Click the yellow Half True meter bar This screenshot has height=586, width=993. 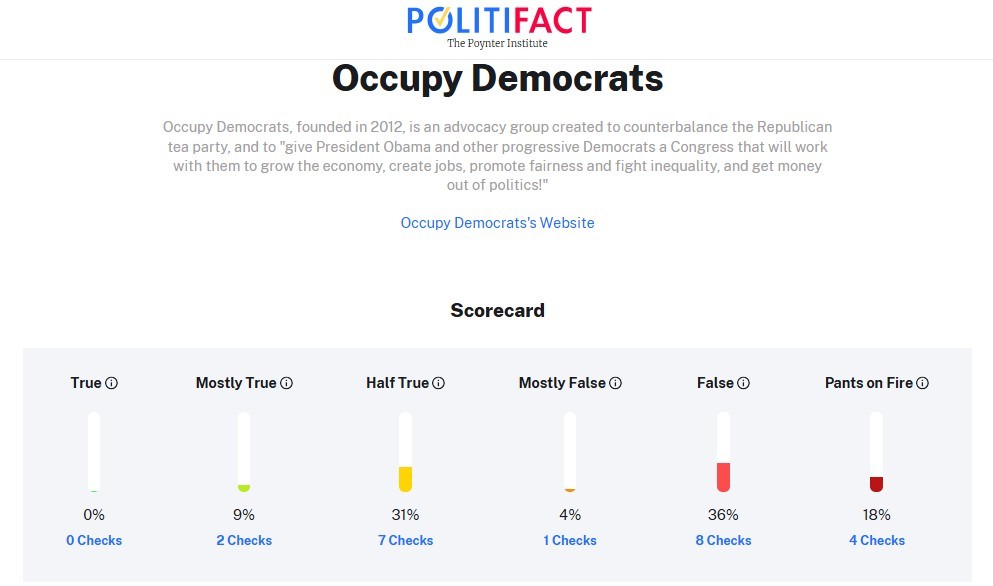[405, 452]
